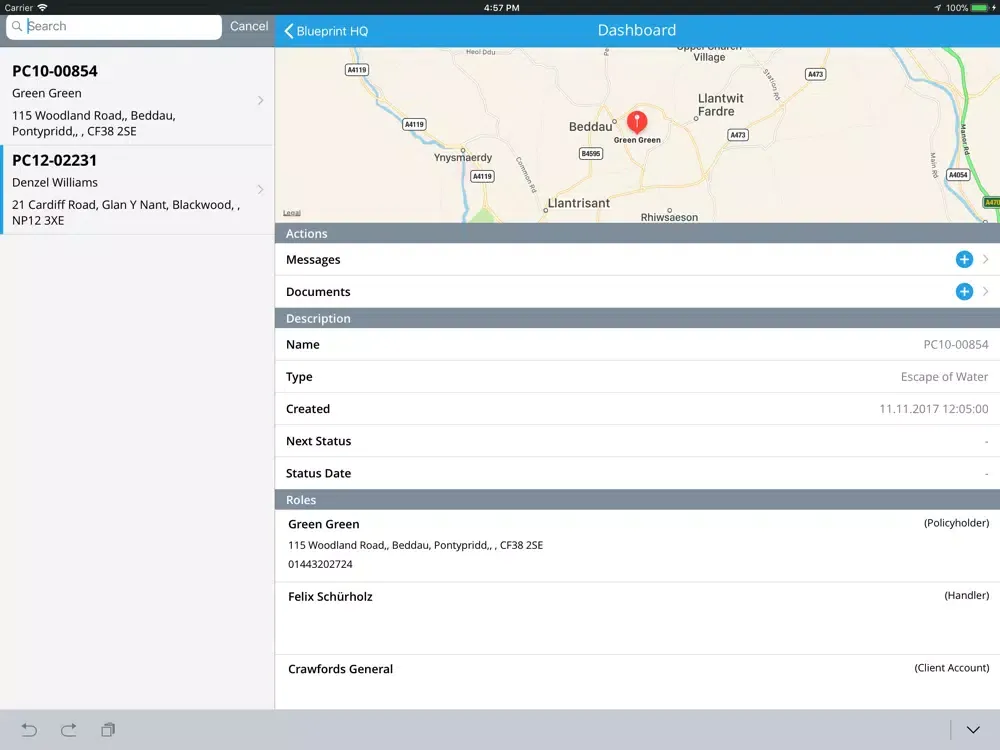This screenshot has height=750, width=1000.
Task: Tap the copy/paste icon in the bottom toolbar
Action: pos(108,730)
